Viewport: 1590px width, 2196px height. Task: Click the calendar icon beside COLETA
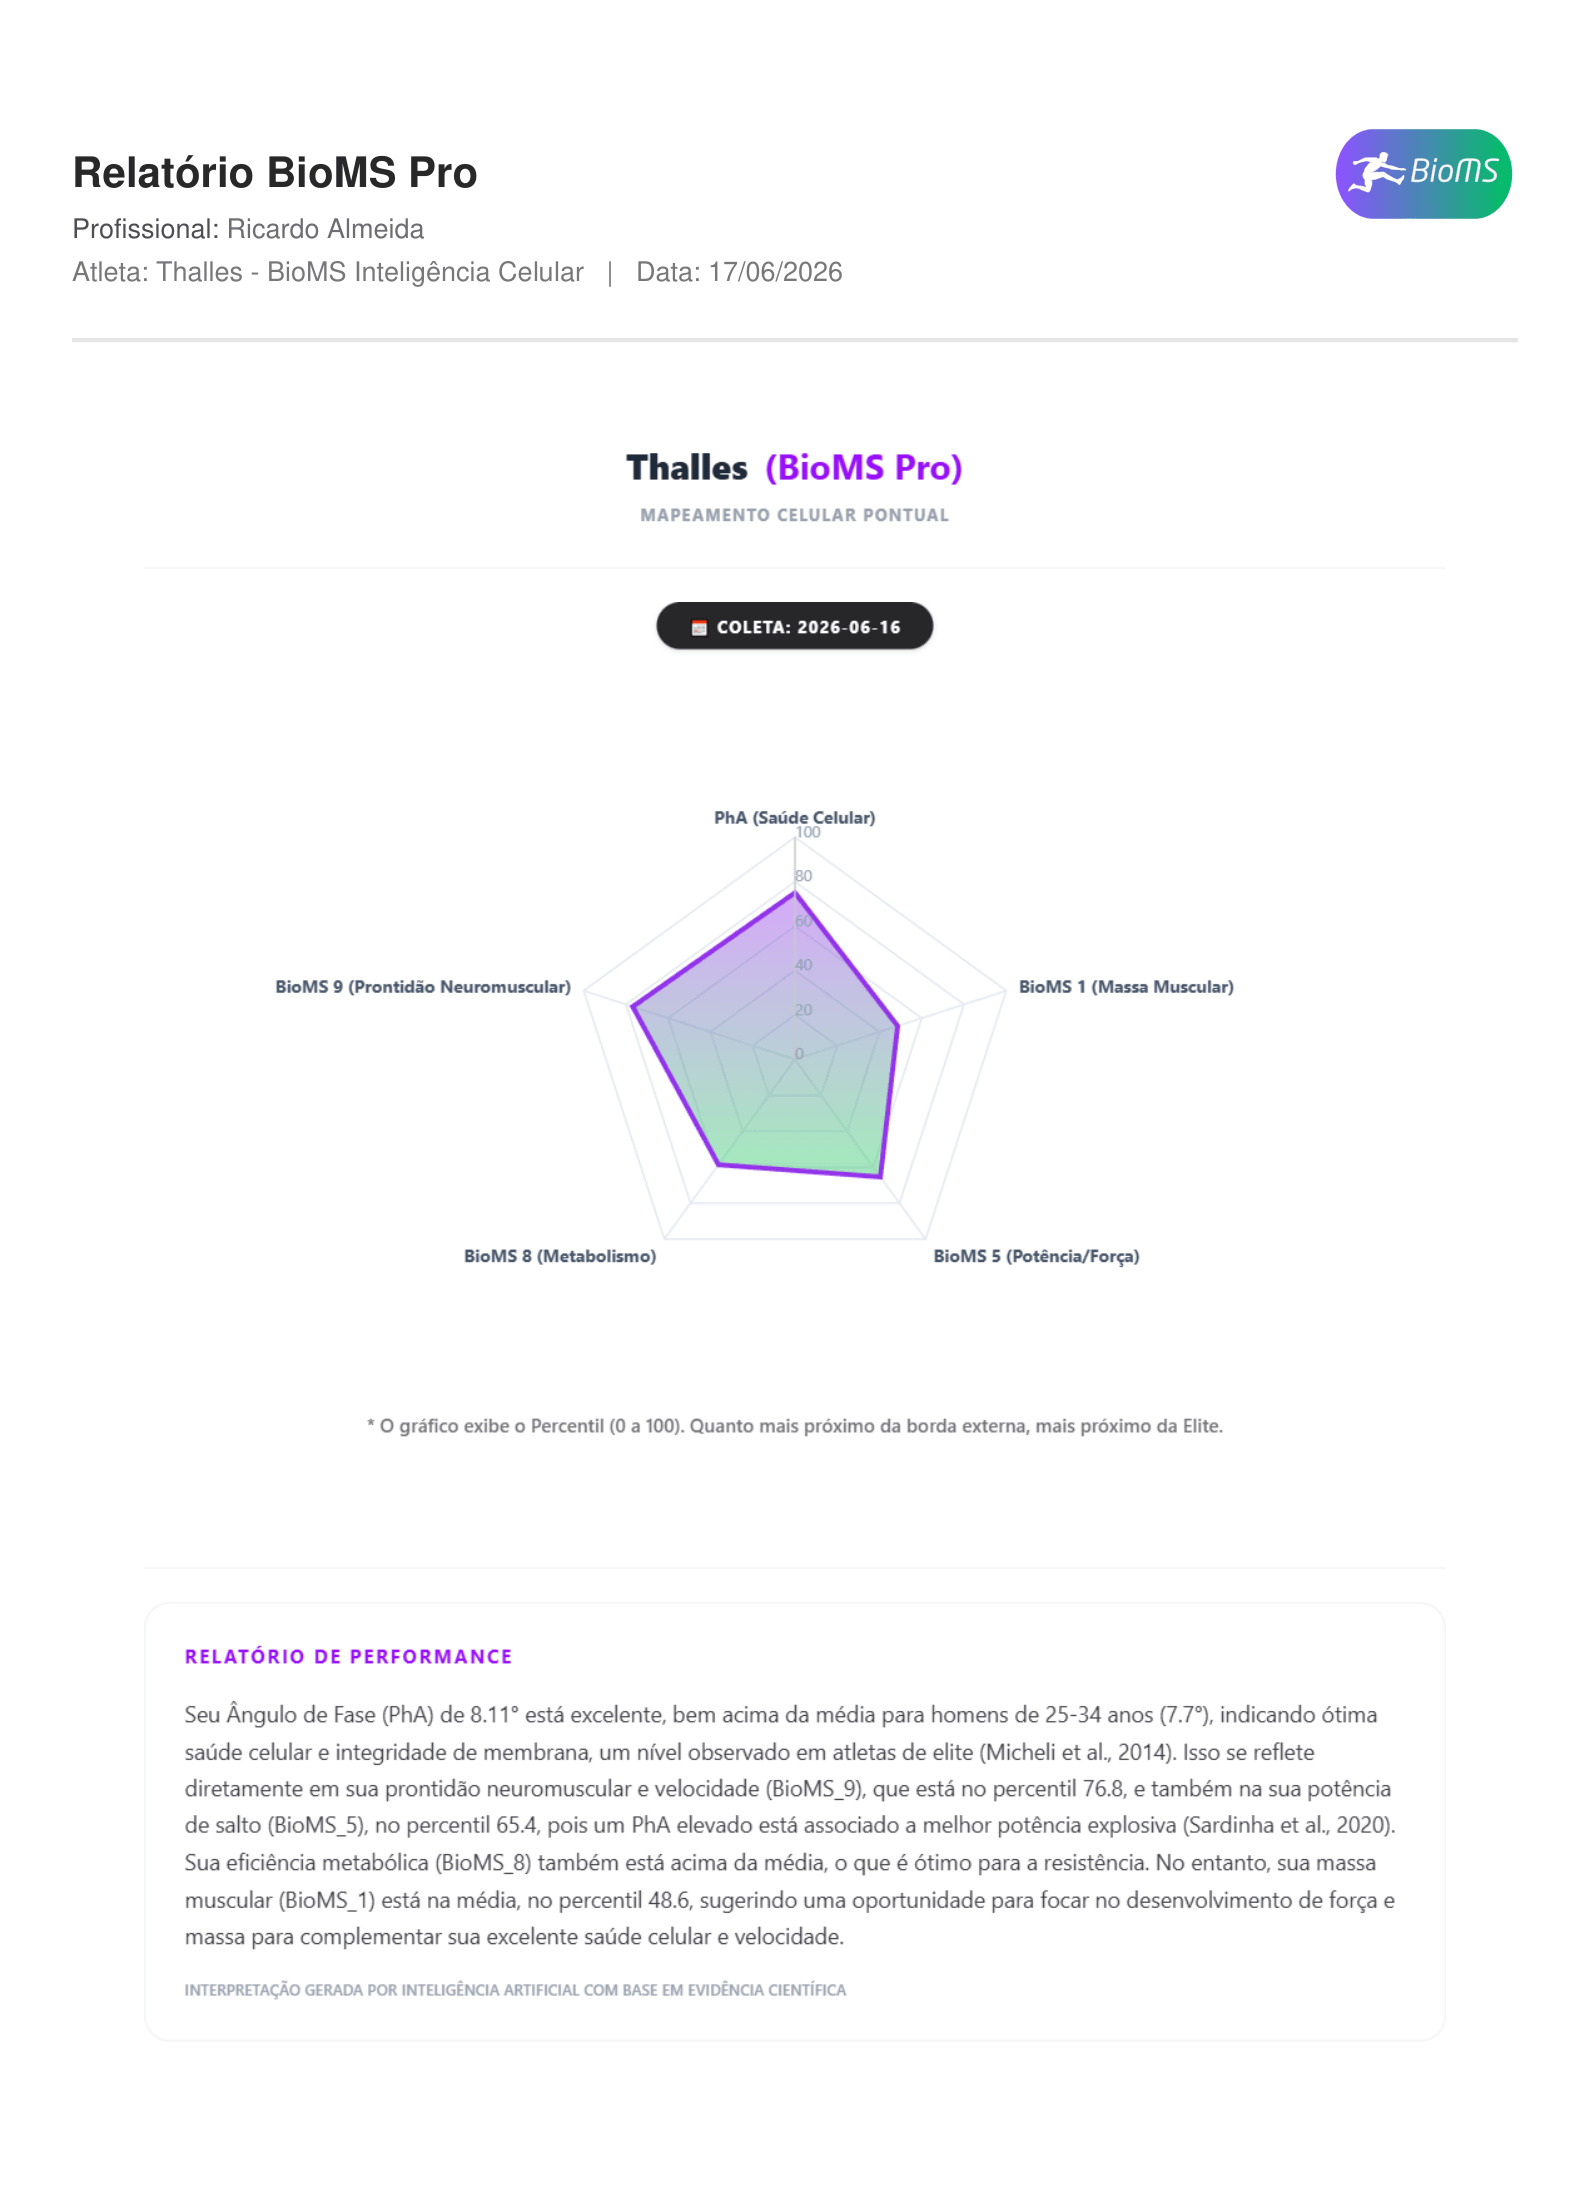tap(699, 627)
